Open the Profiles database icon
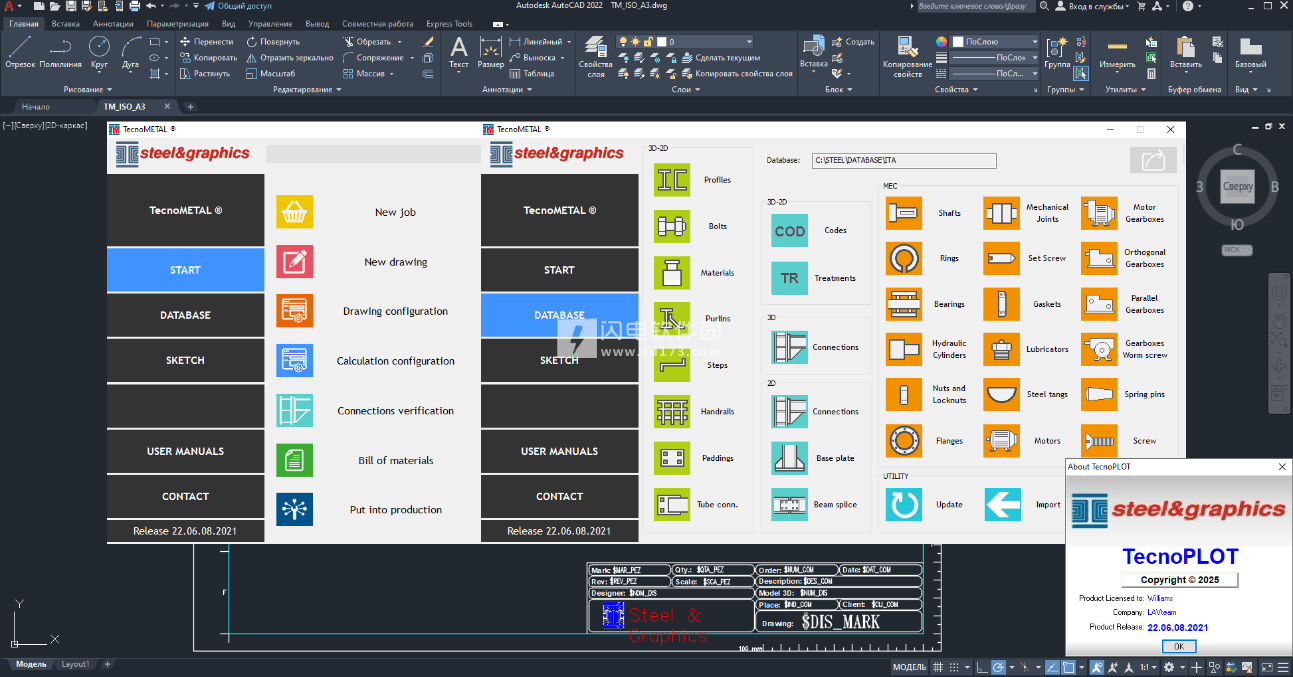 coord(672,180)
